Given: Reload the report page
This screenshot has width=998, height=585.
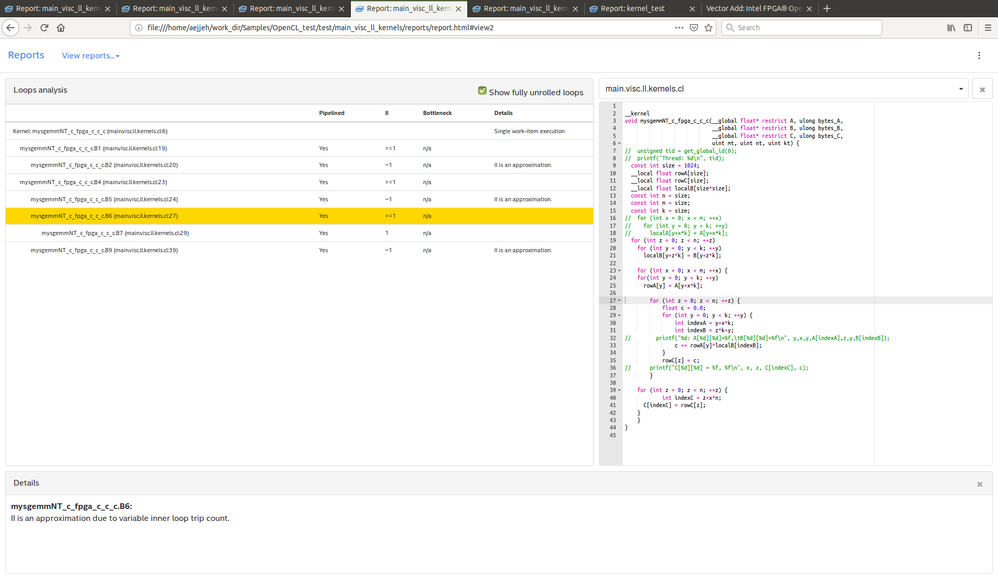Looking at the screenshot, I should coord(44,28).
